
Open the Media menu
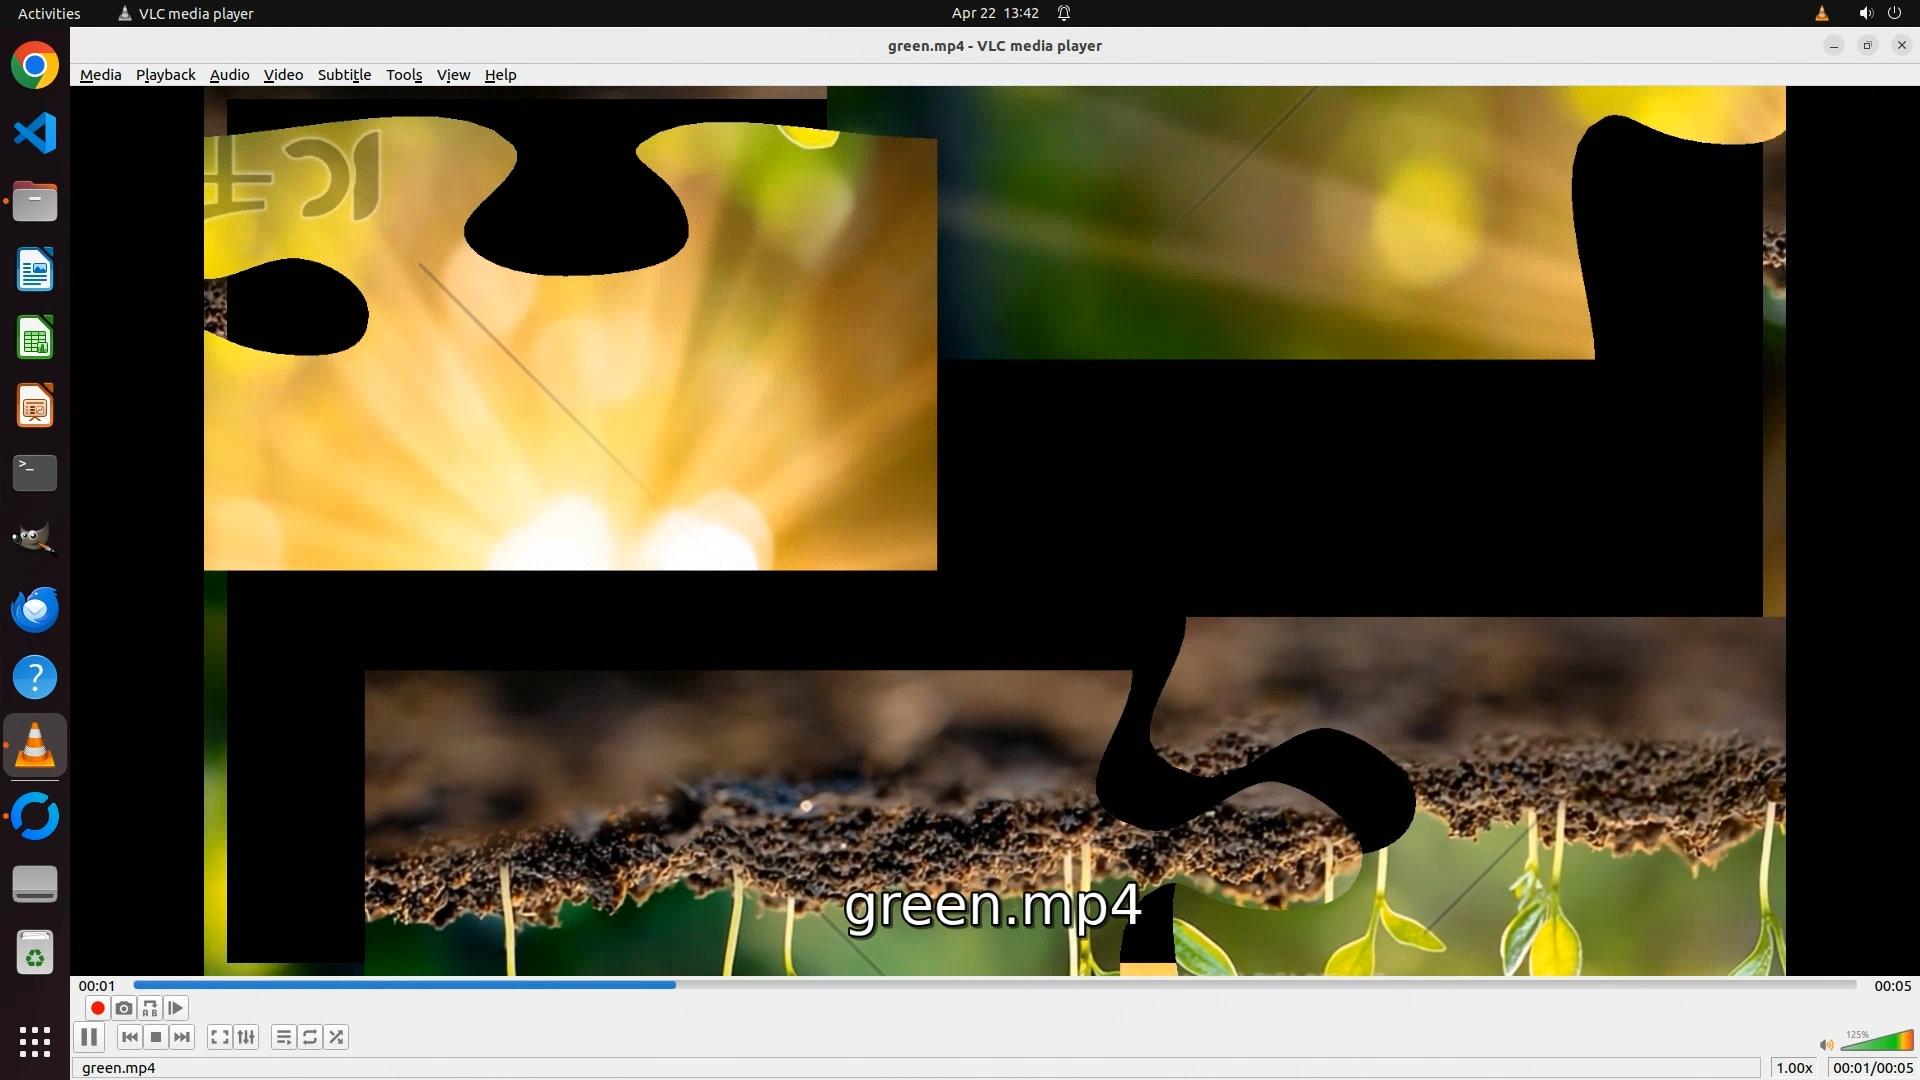tap(100, 75)
